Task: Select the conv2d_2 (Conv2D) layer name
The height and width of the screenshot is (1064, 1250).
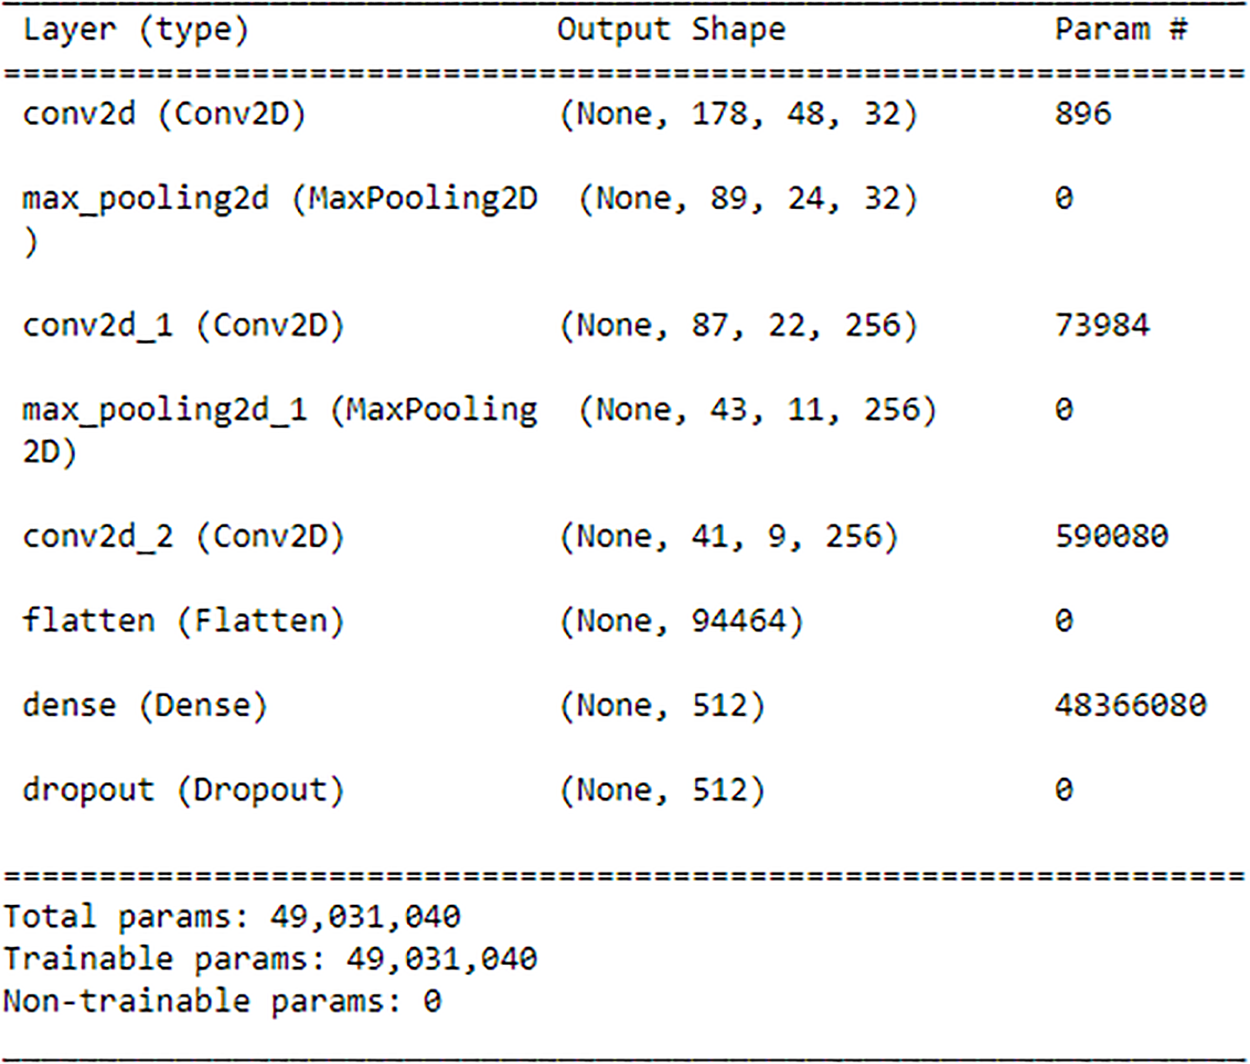Action: point(183,537)
